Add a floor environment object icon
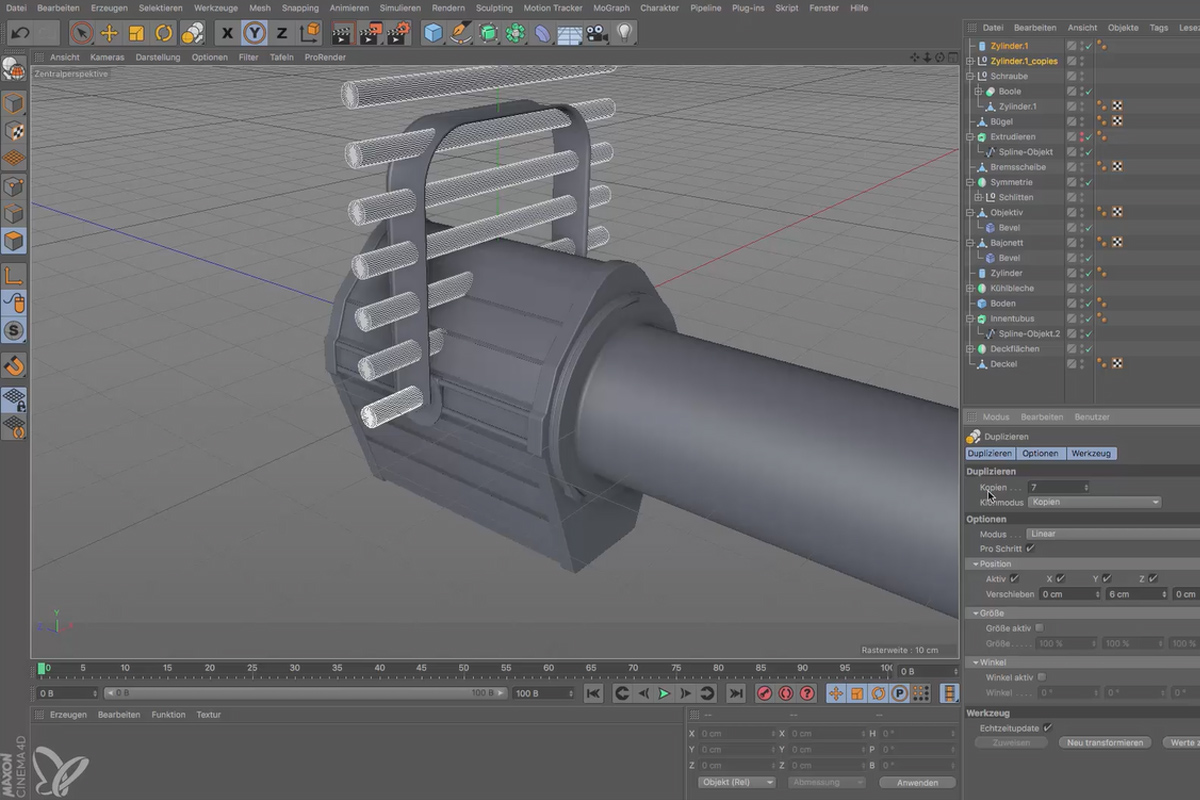Image resolution: width=1200 pixels, height=800 pixels. 570,33
